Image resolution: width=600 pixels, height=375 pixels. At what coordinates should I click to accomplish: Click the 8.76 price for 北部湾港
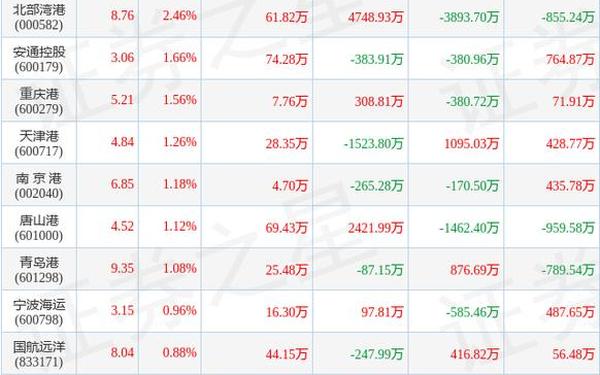click(122, 16)
